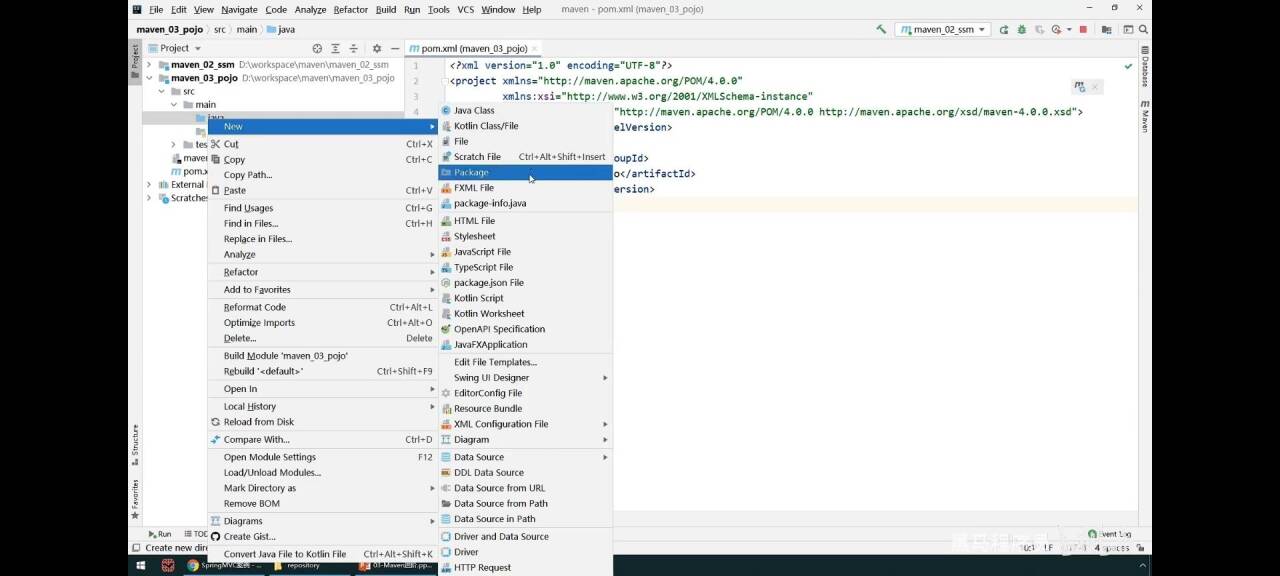The height and width of the screenshot is (576, 1280).
Task: Click Copy Path... in context menu
Action: [323, 175]
